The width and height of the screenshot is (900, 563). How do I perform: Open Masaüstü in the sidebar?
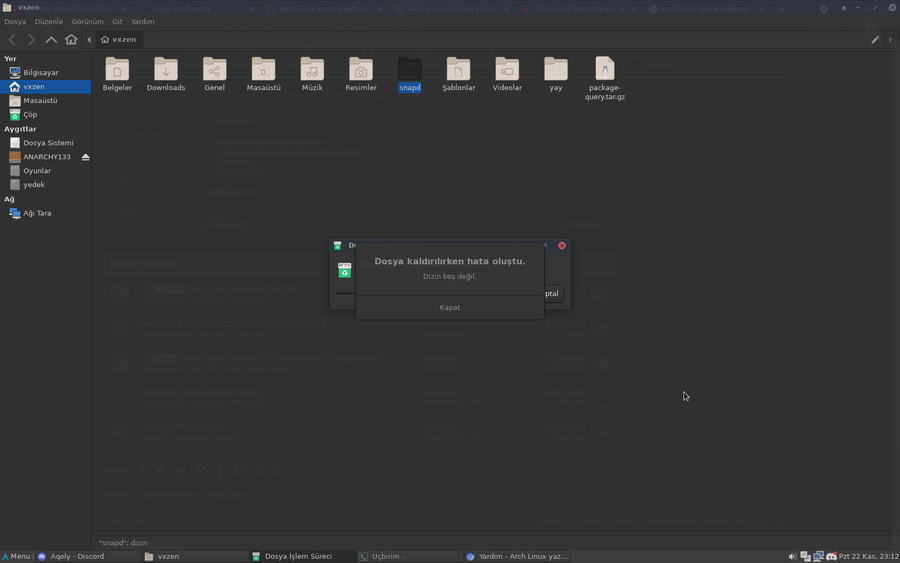click(45, 100)
